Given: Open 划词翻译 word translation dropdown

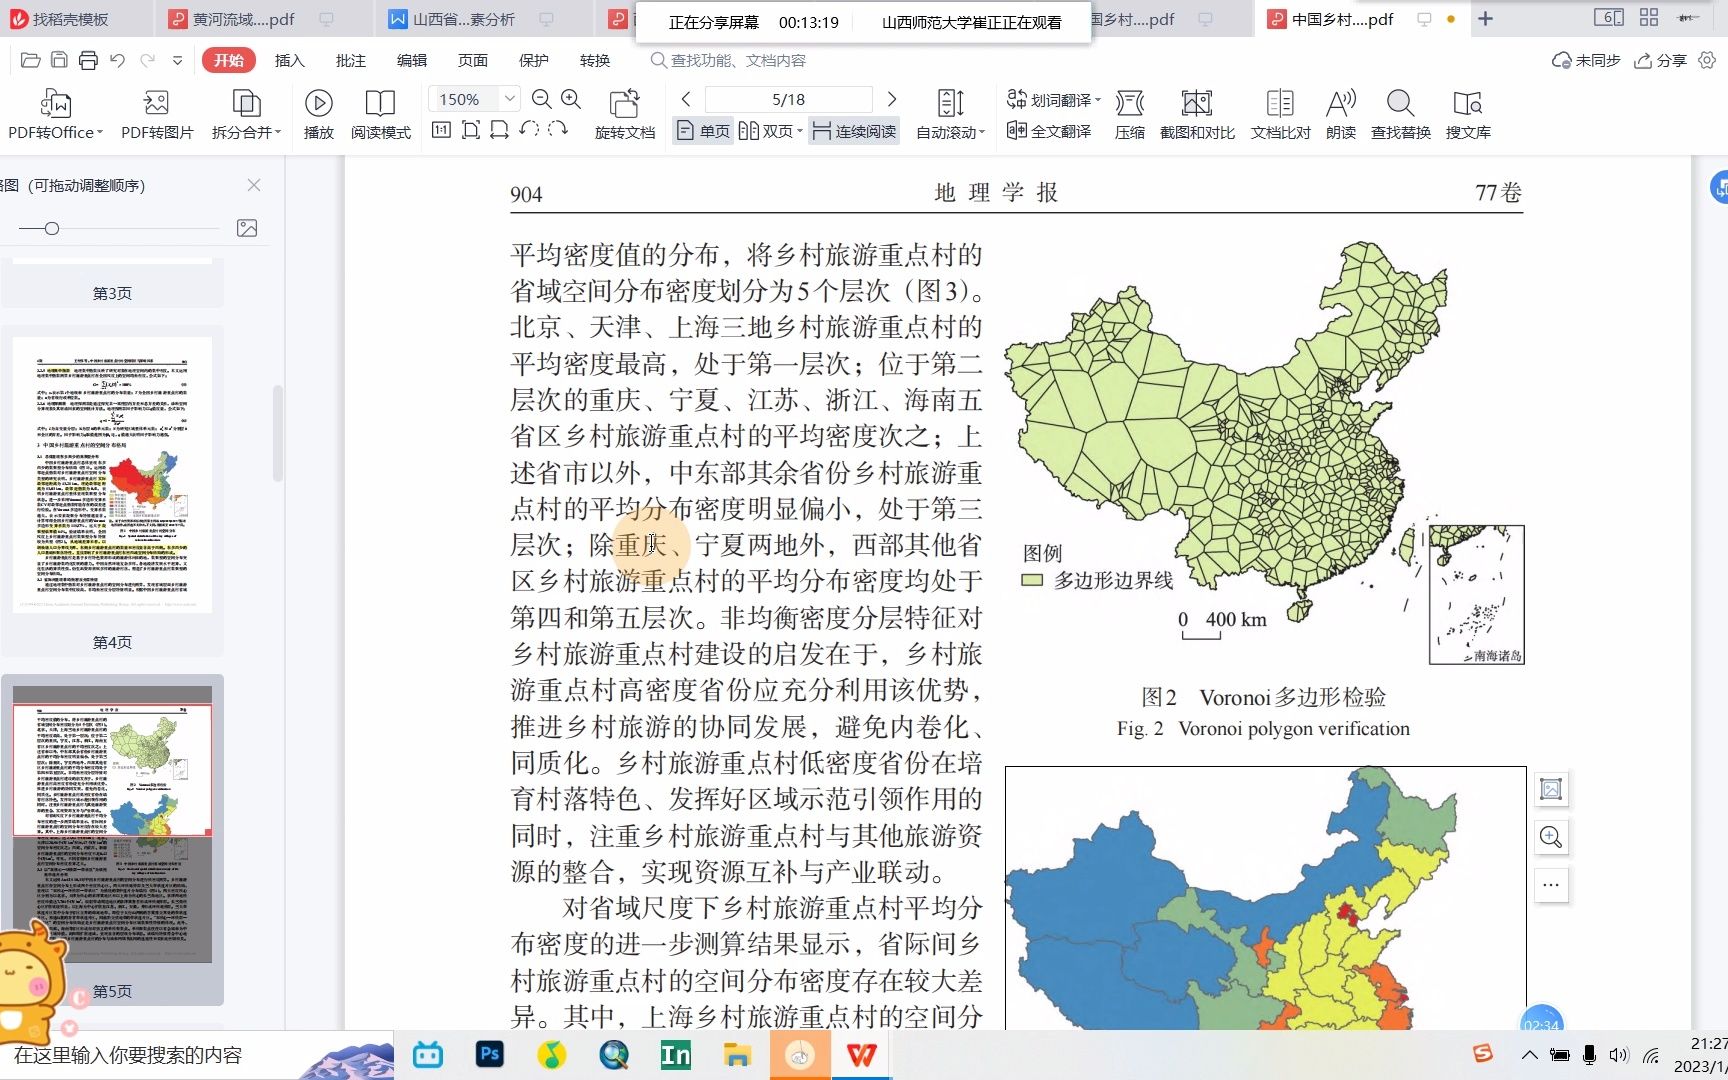Looking at the screenshot, I should pos(1054,99).
